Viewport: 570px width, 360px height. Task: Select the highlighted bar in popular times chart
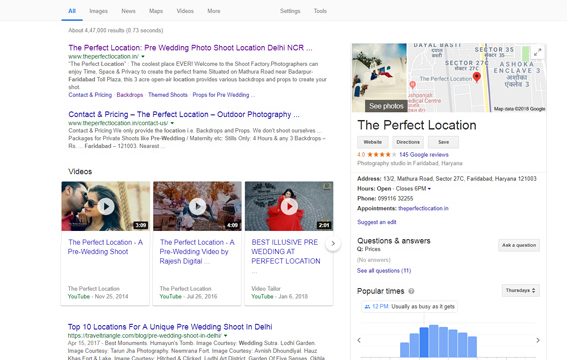[x=424, y=342]
